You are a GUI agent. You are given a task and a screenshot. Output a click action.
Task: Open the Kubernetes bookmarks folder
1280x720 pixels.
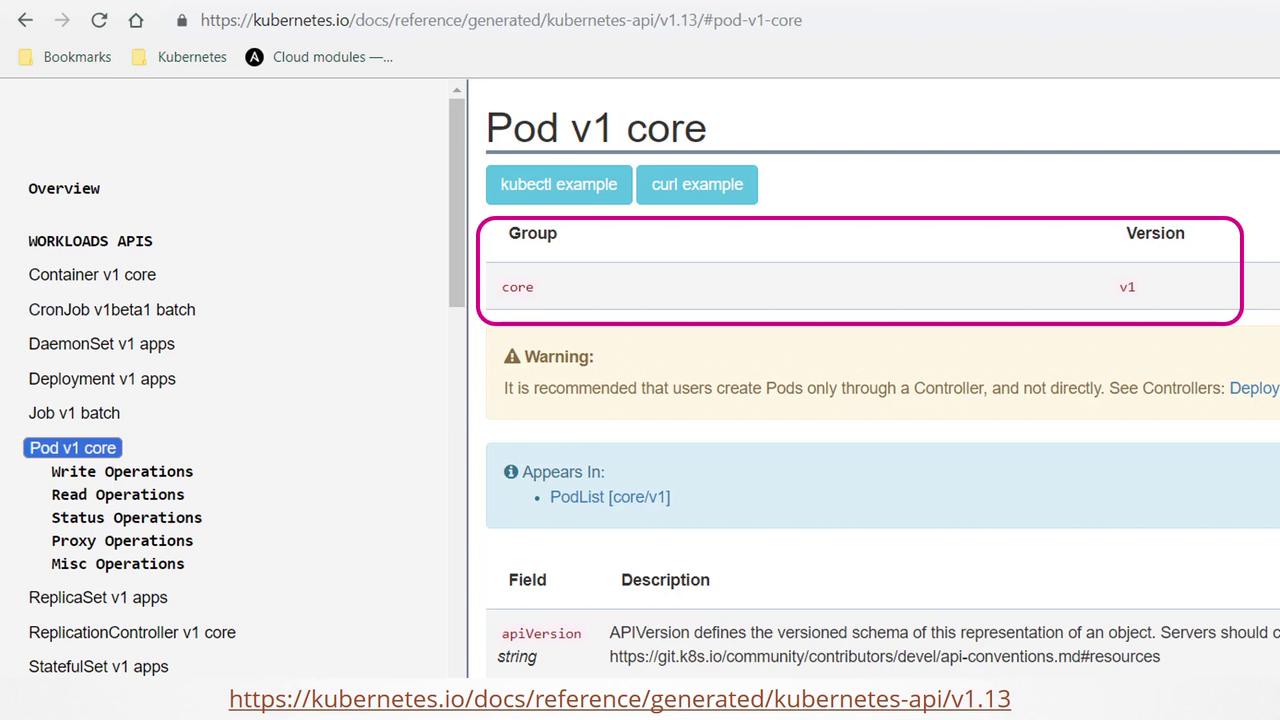[x=180, y=57]
